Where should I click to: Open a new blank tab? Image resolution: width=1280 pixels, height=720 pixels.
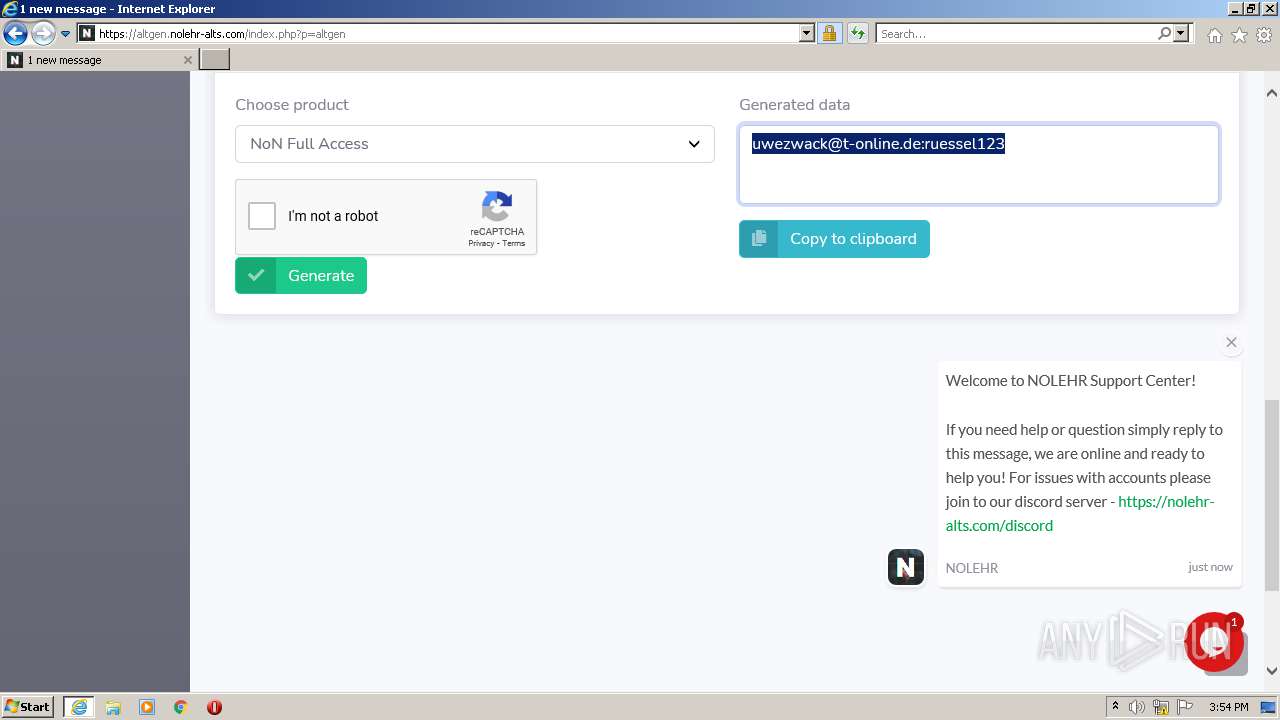tap(215, 60)
